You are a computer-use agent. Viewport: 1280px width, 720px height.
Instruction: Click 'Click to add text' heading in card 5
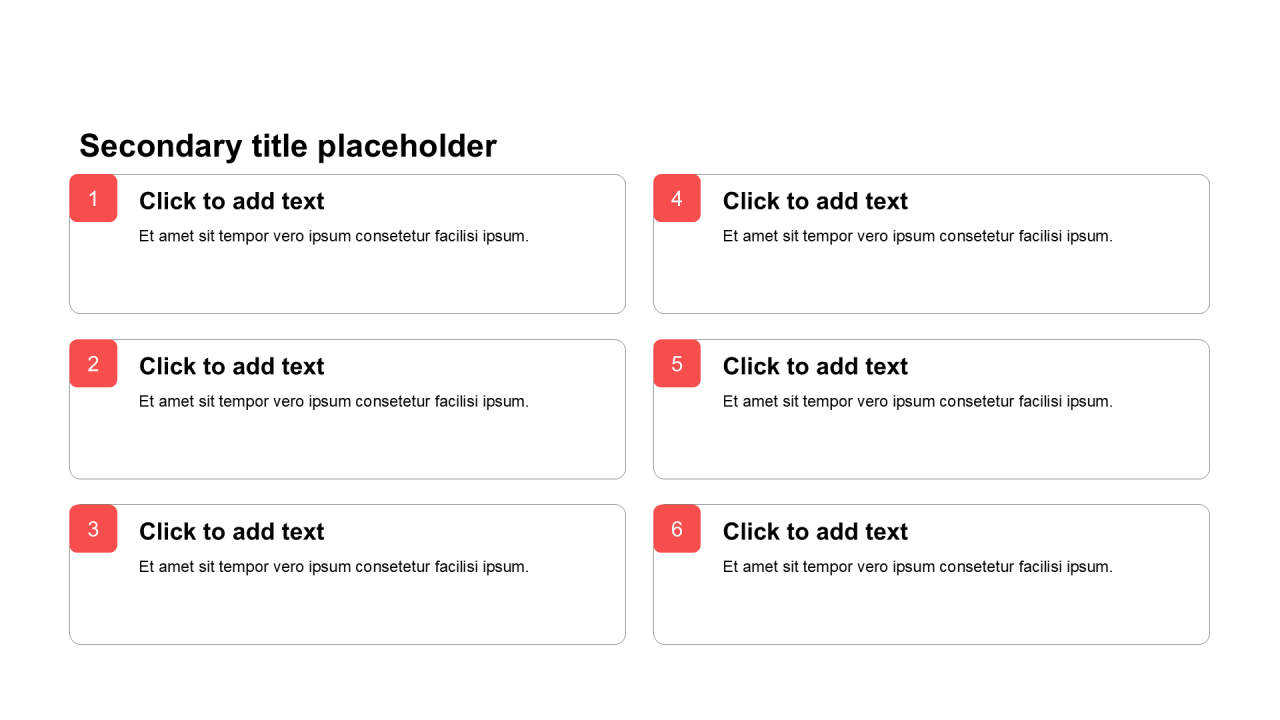pos(815,366)
